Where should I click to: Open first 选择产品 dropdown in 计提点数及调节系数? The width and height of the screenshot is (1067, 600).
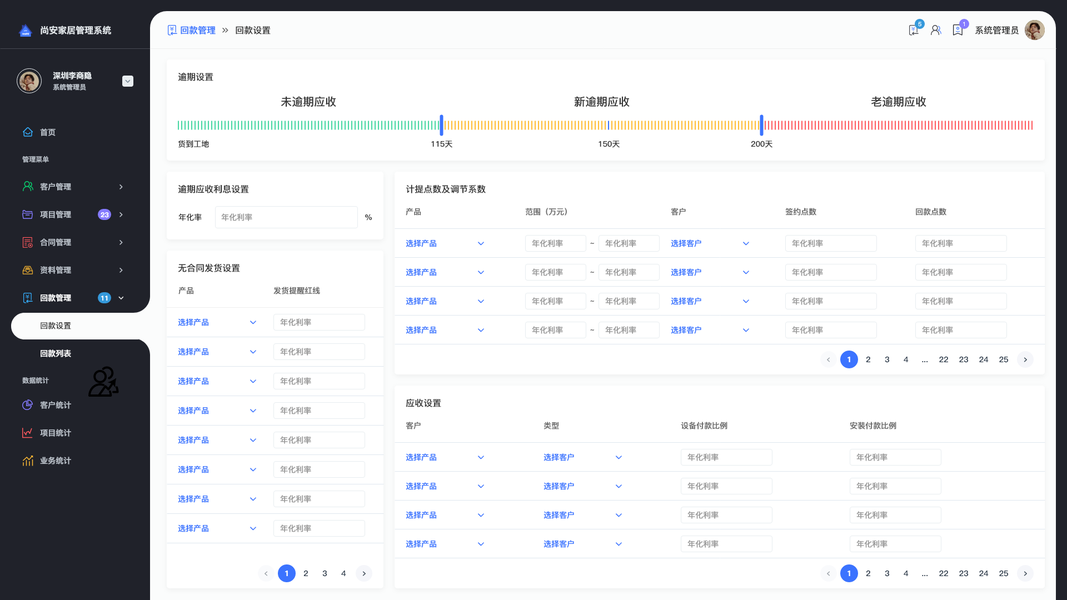tap(445, 244)
